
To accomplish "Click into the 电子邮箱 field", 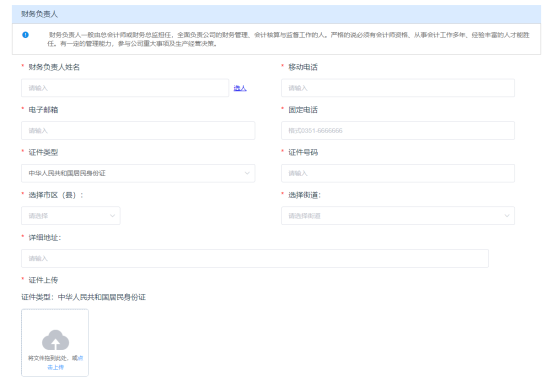I will tap(138, 130).
